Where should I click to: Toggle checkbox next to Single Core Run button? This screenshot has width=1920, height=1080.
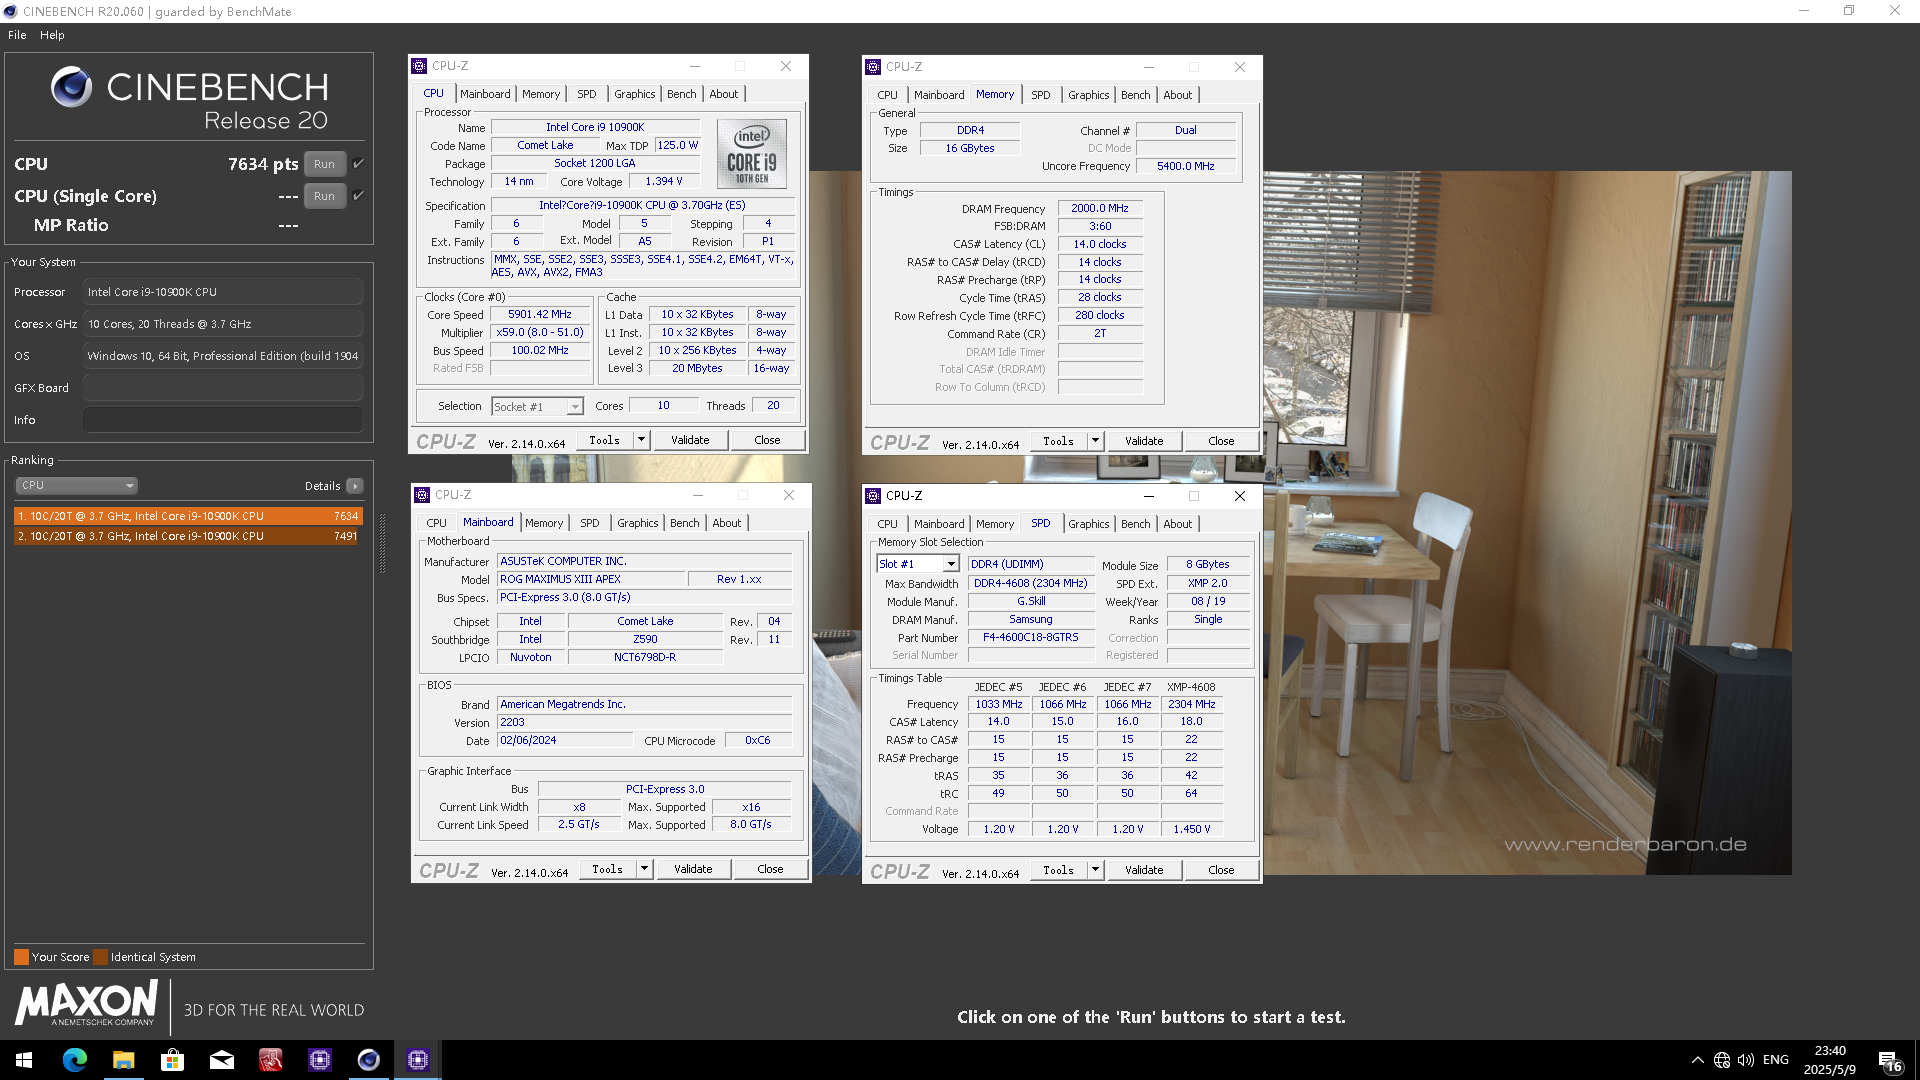pyautogui.click(x=358, y=195)
